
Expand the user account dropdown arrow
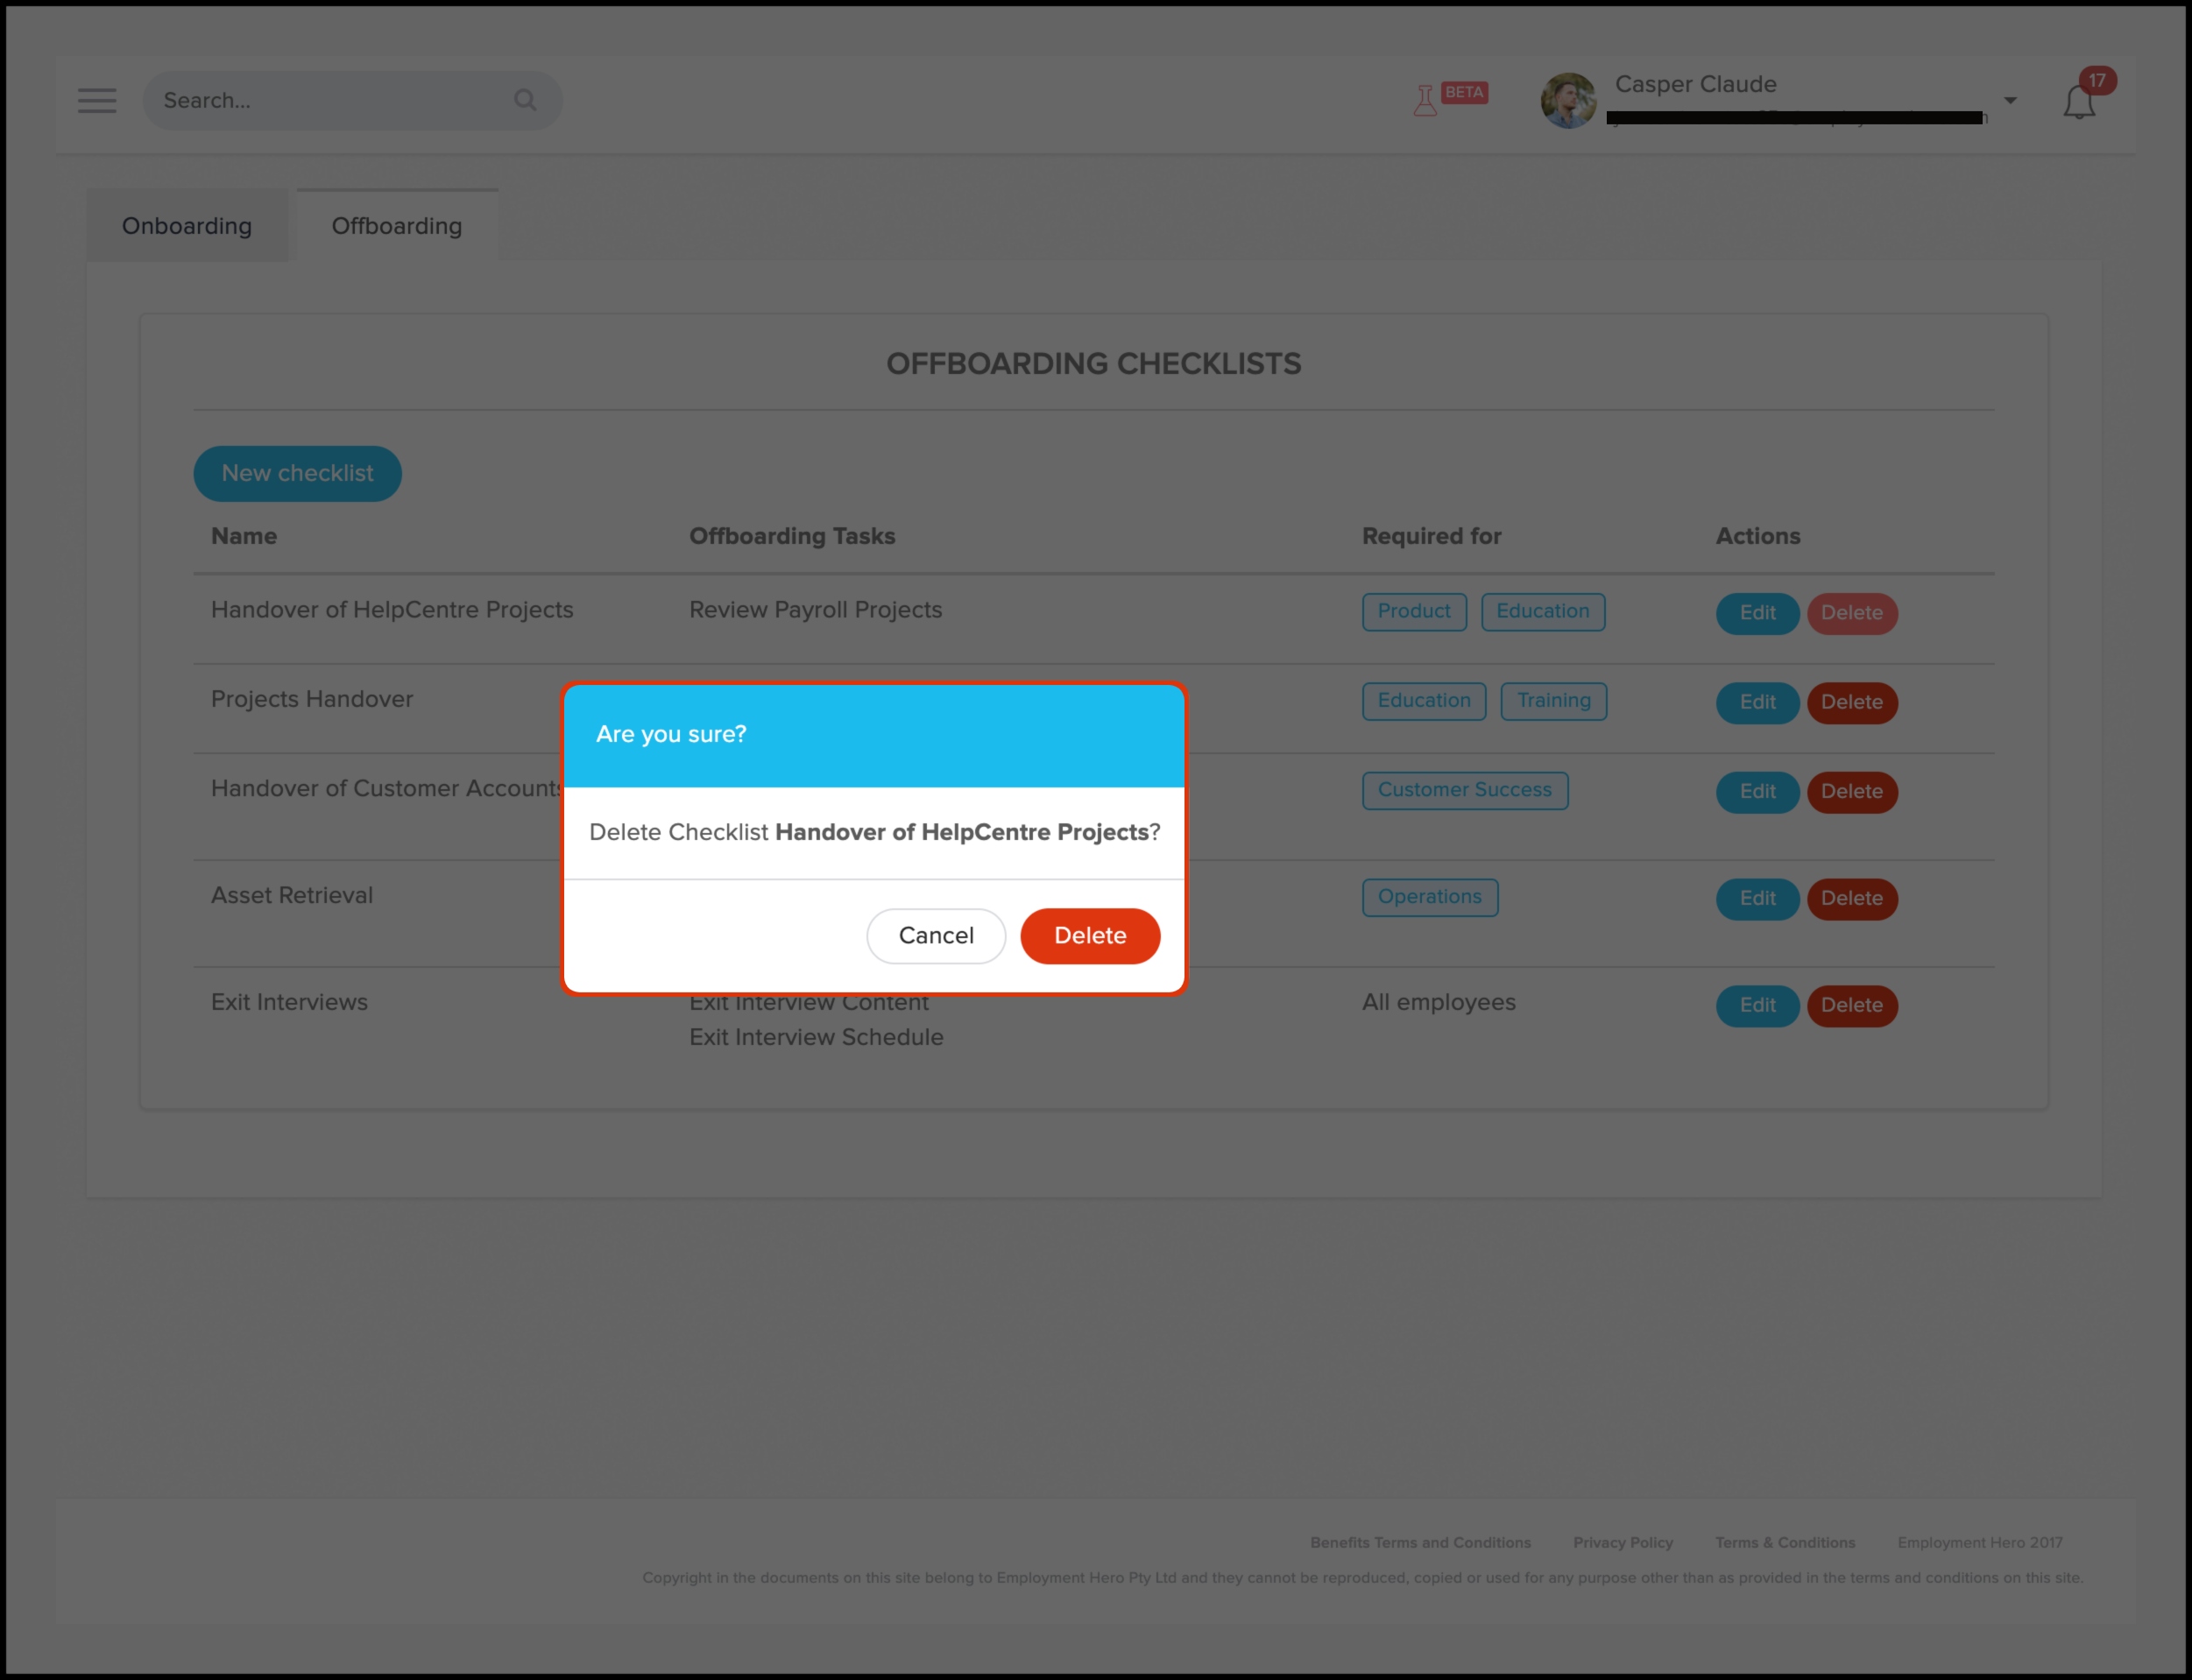click(x=2010, y=100)
